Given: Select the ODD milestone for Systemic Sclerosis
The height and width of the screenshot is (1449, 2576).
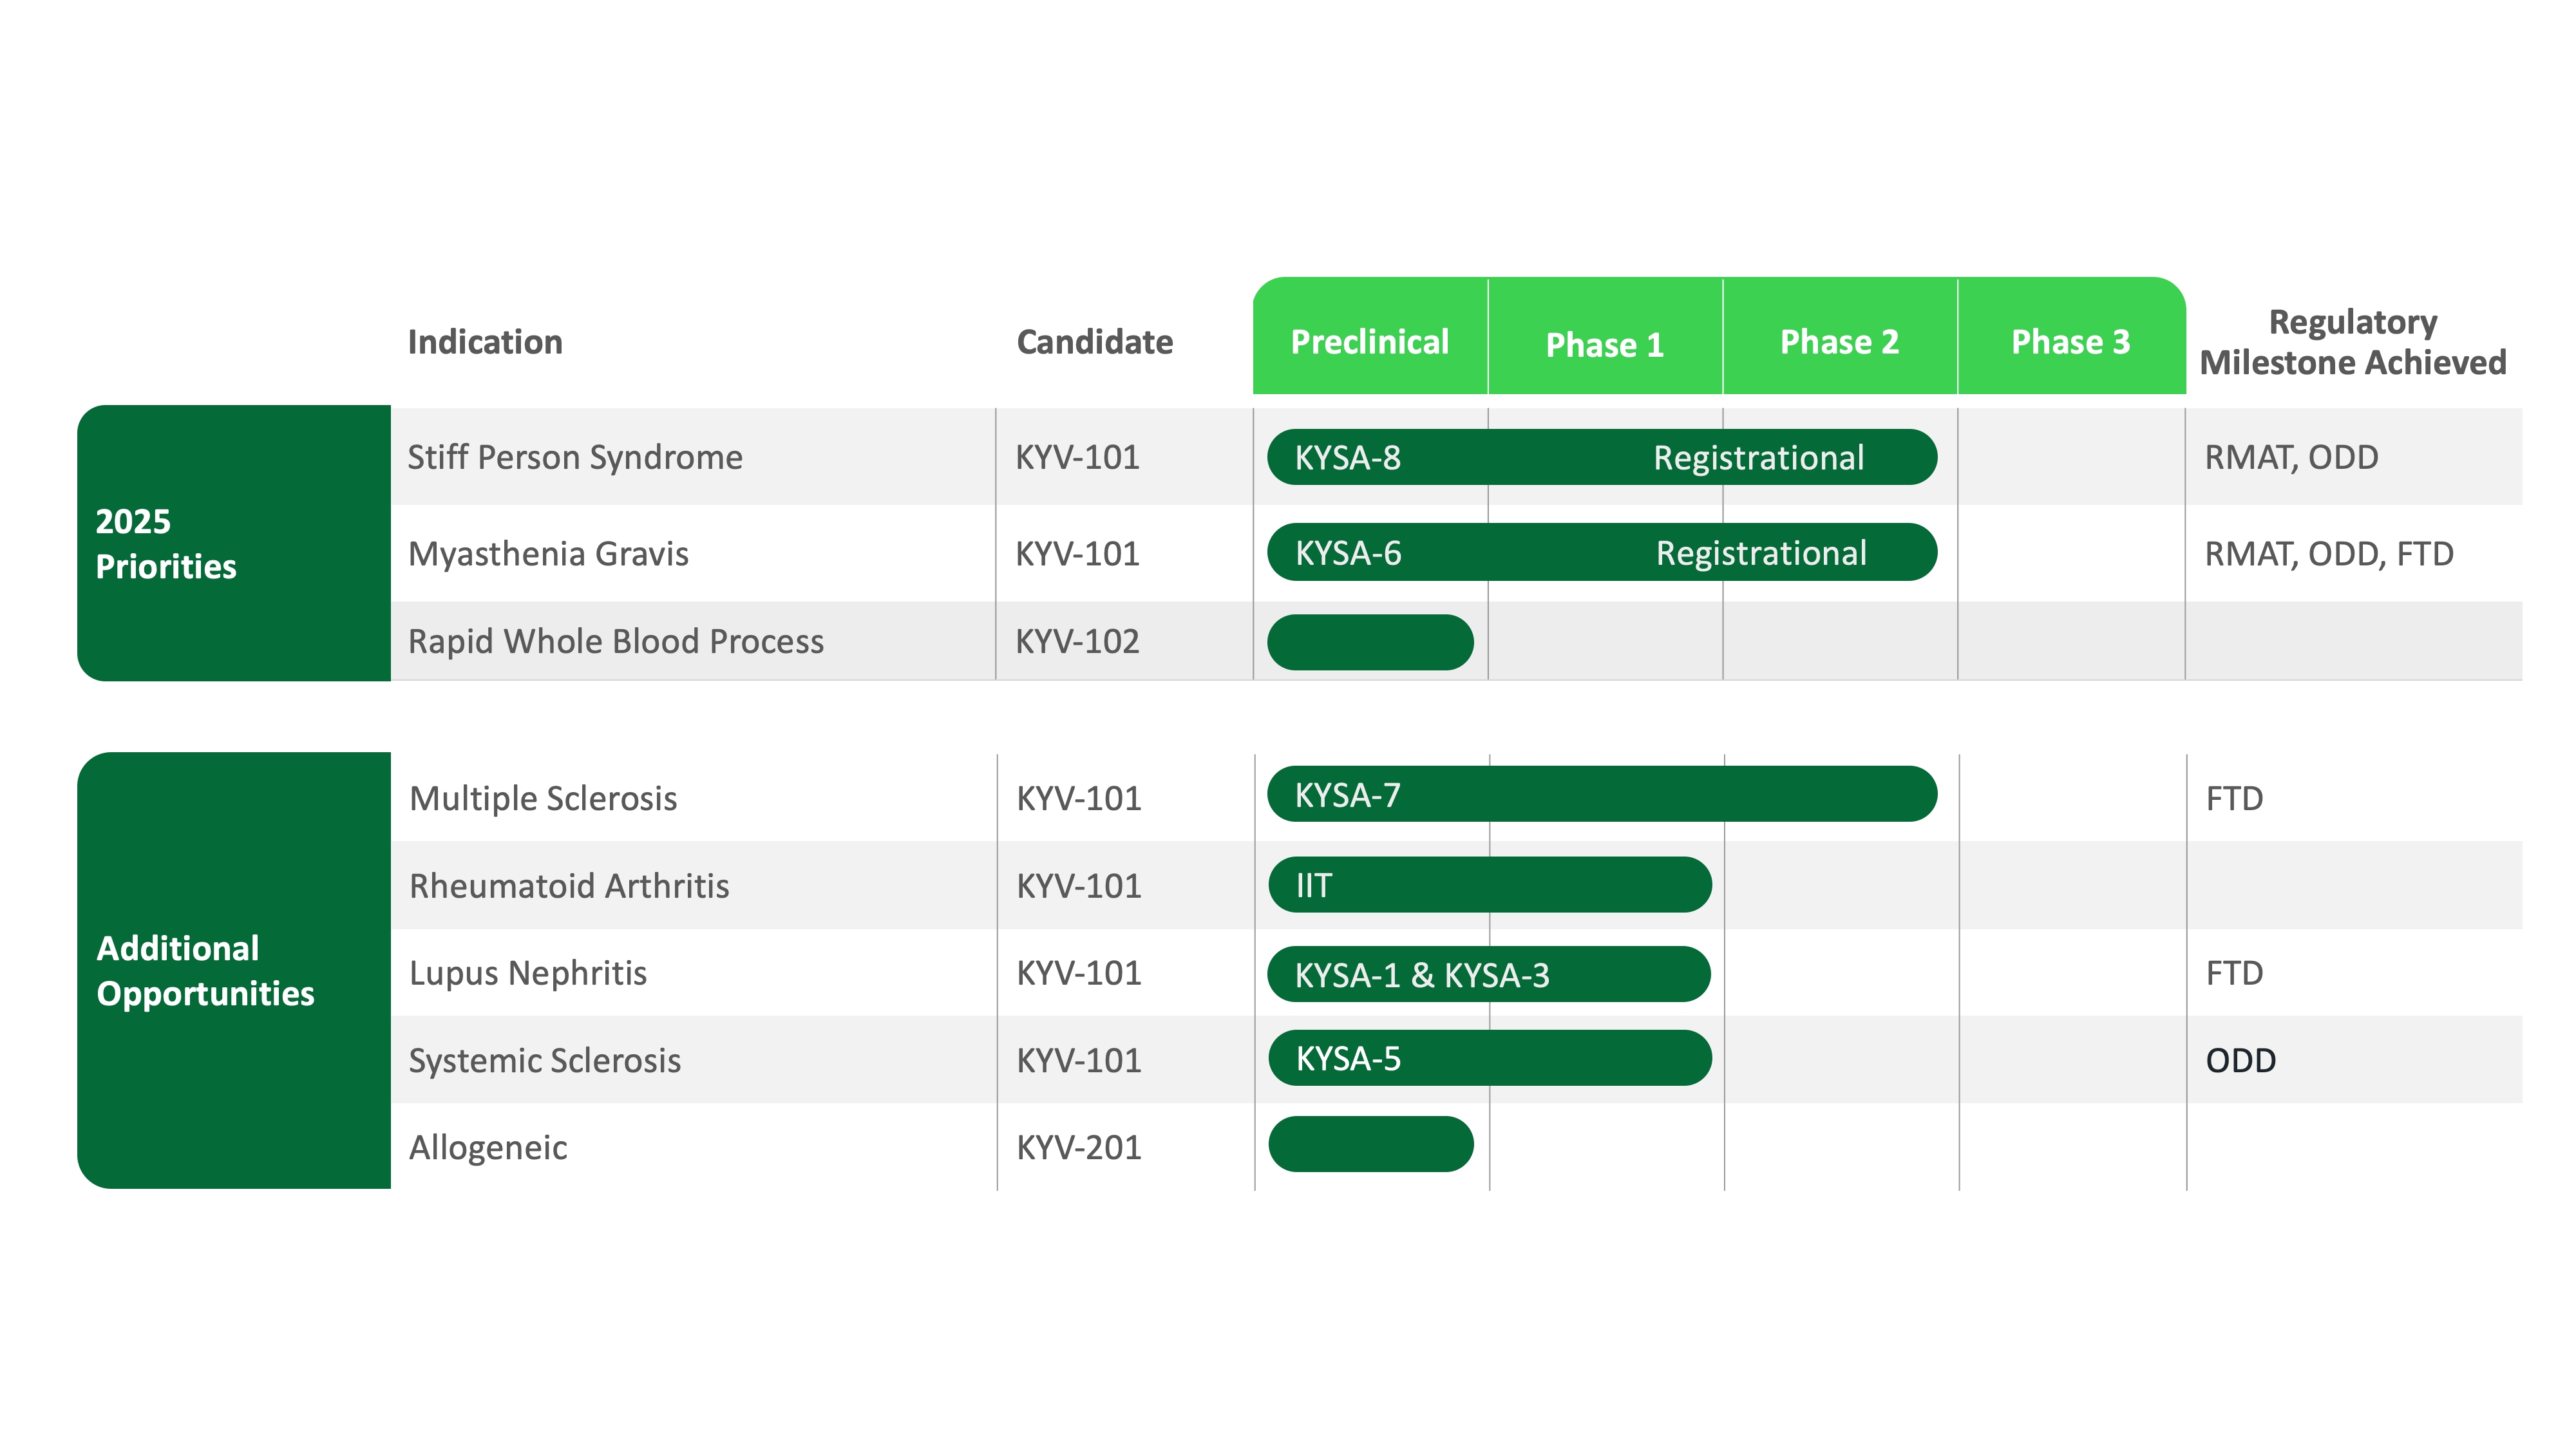Looking at the screenshot, I should point(2240,1060).
